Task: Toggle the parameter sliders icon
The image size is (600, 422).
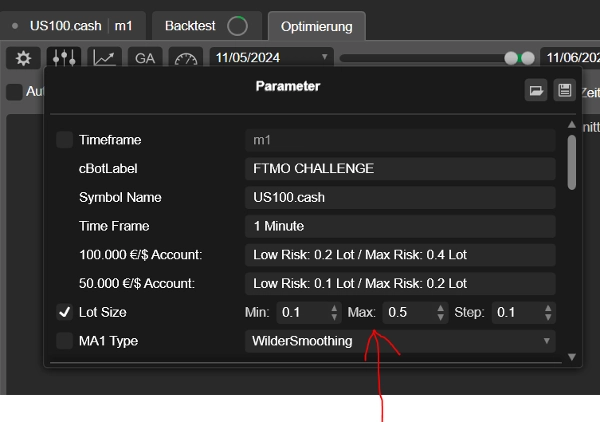Action: pyautogui.click(x=64, y=57)
